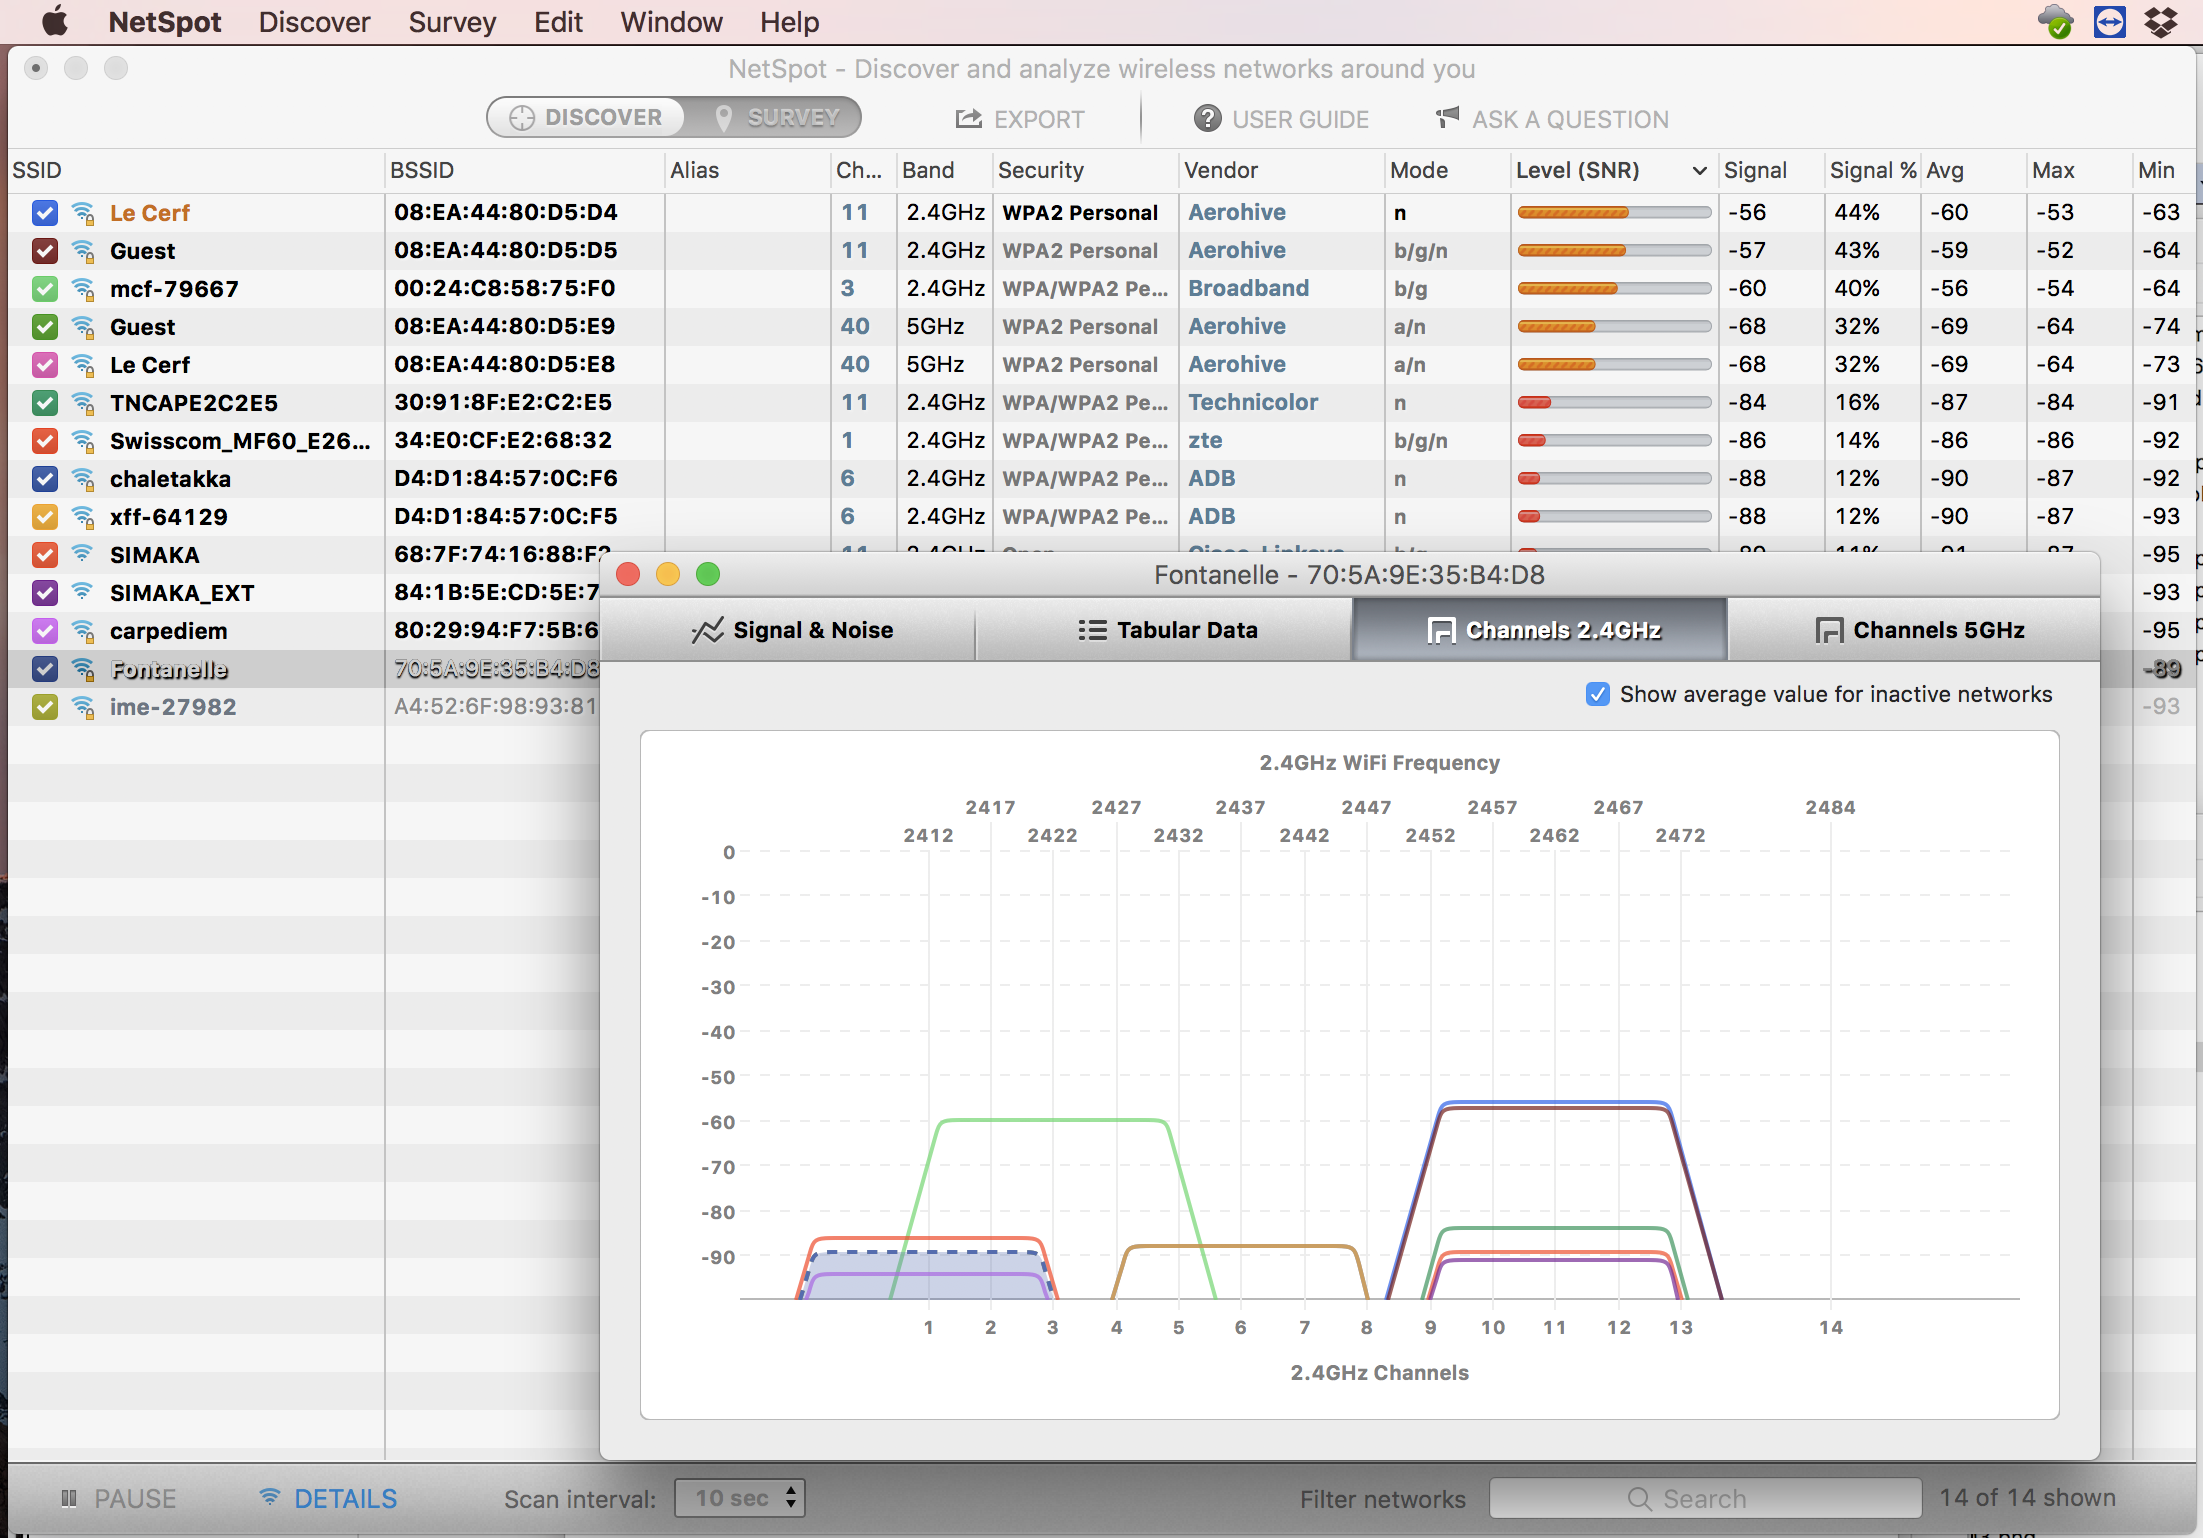Image resolution: width=2203 pixels, height=1538 pixels.
Task: Click the TeamViewer menu bar icon
Action: click(2110, 21)
